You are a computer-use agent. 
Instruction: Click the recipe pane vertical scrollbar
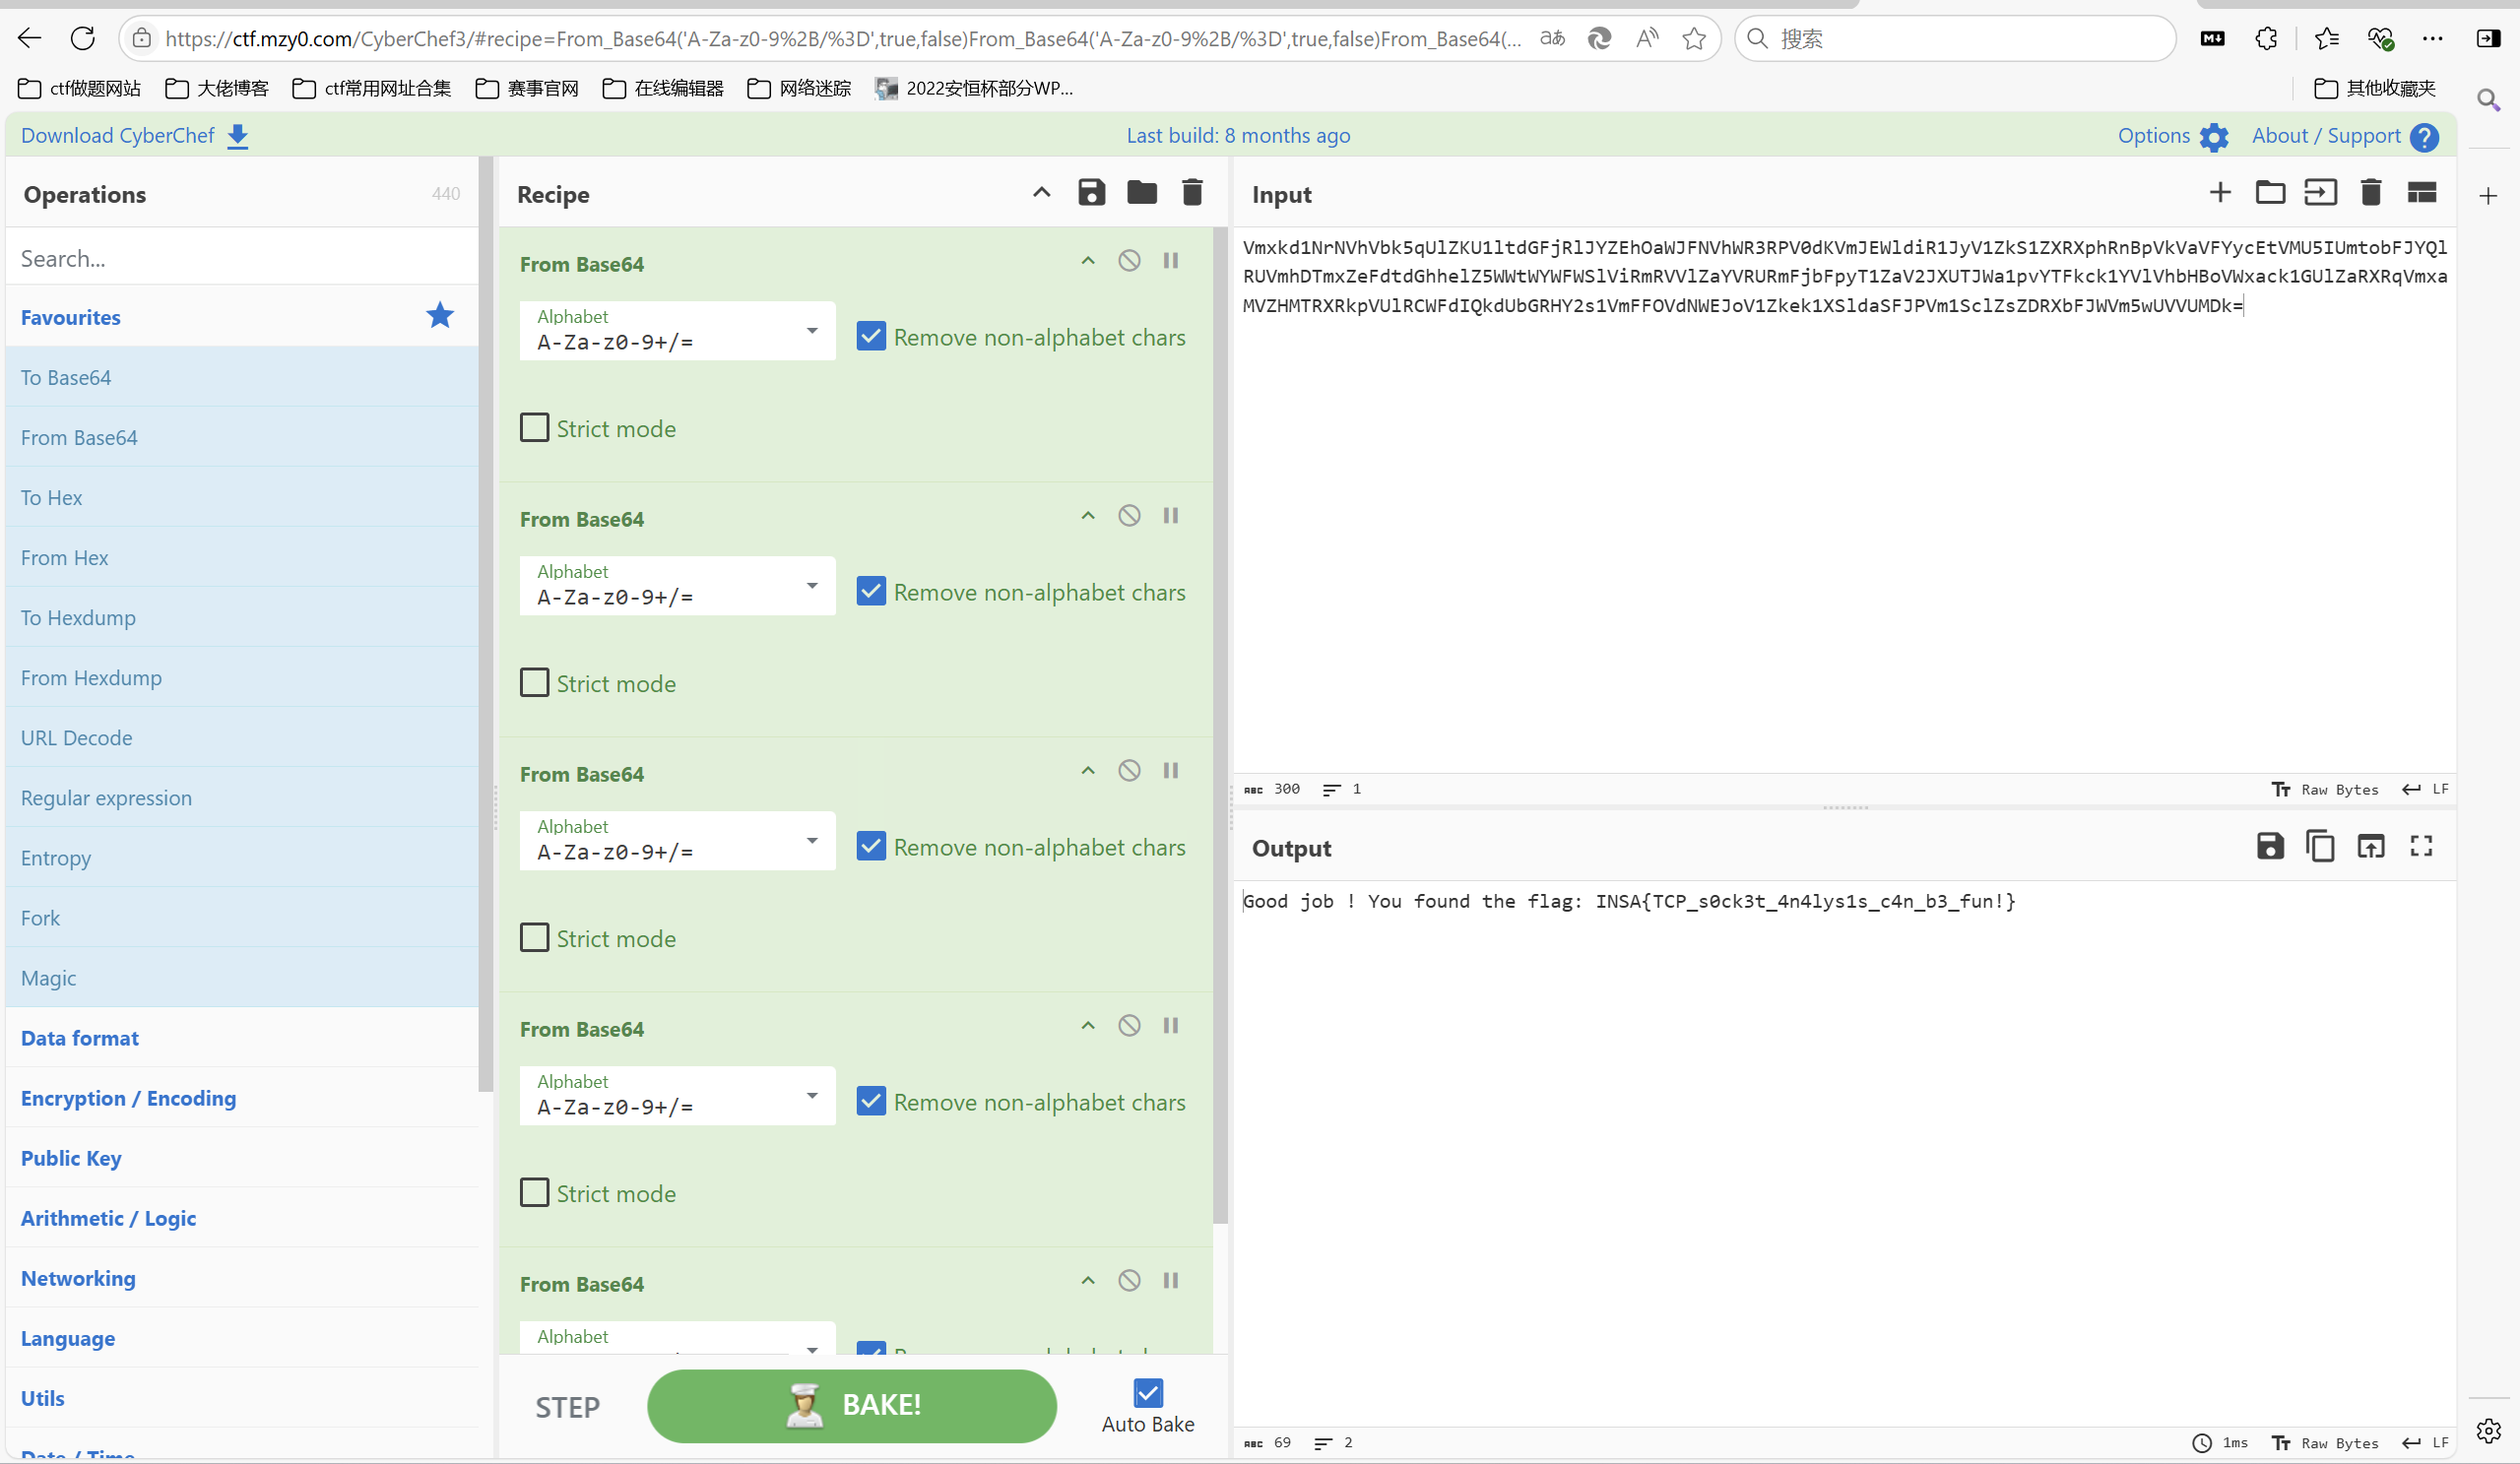pos(1220,724)
